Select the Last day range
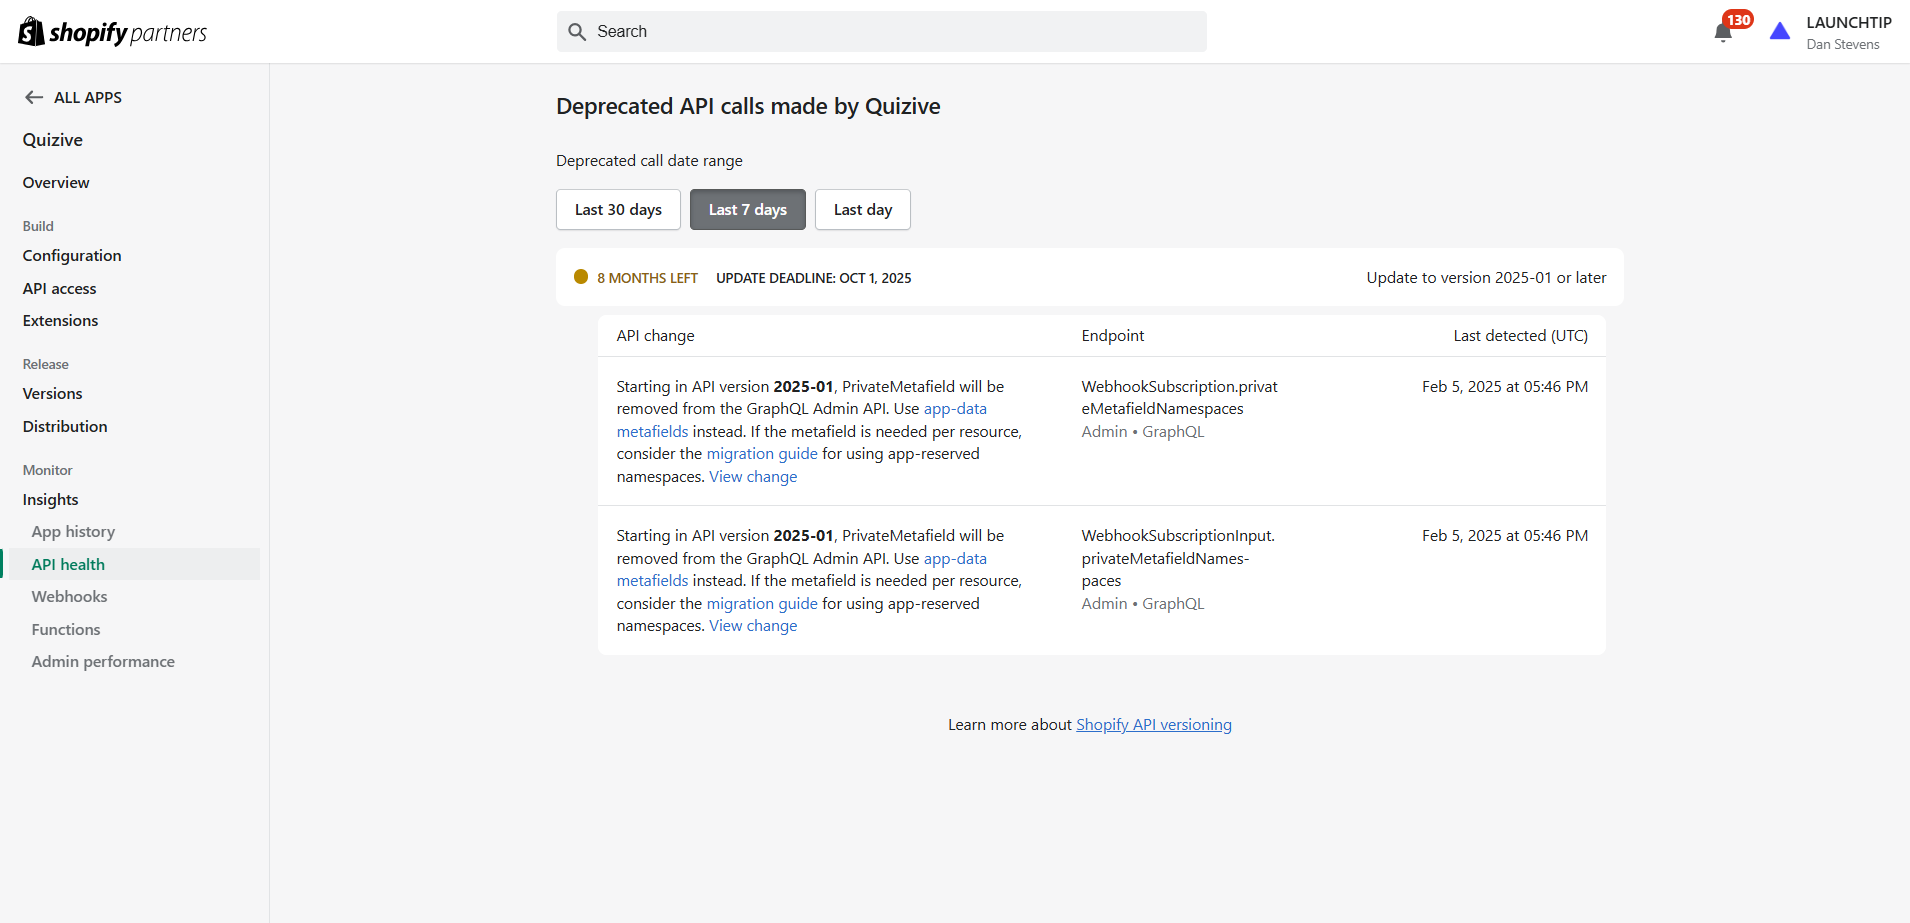Viewport: 1910px width, 923px height. coord(862,210)
